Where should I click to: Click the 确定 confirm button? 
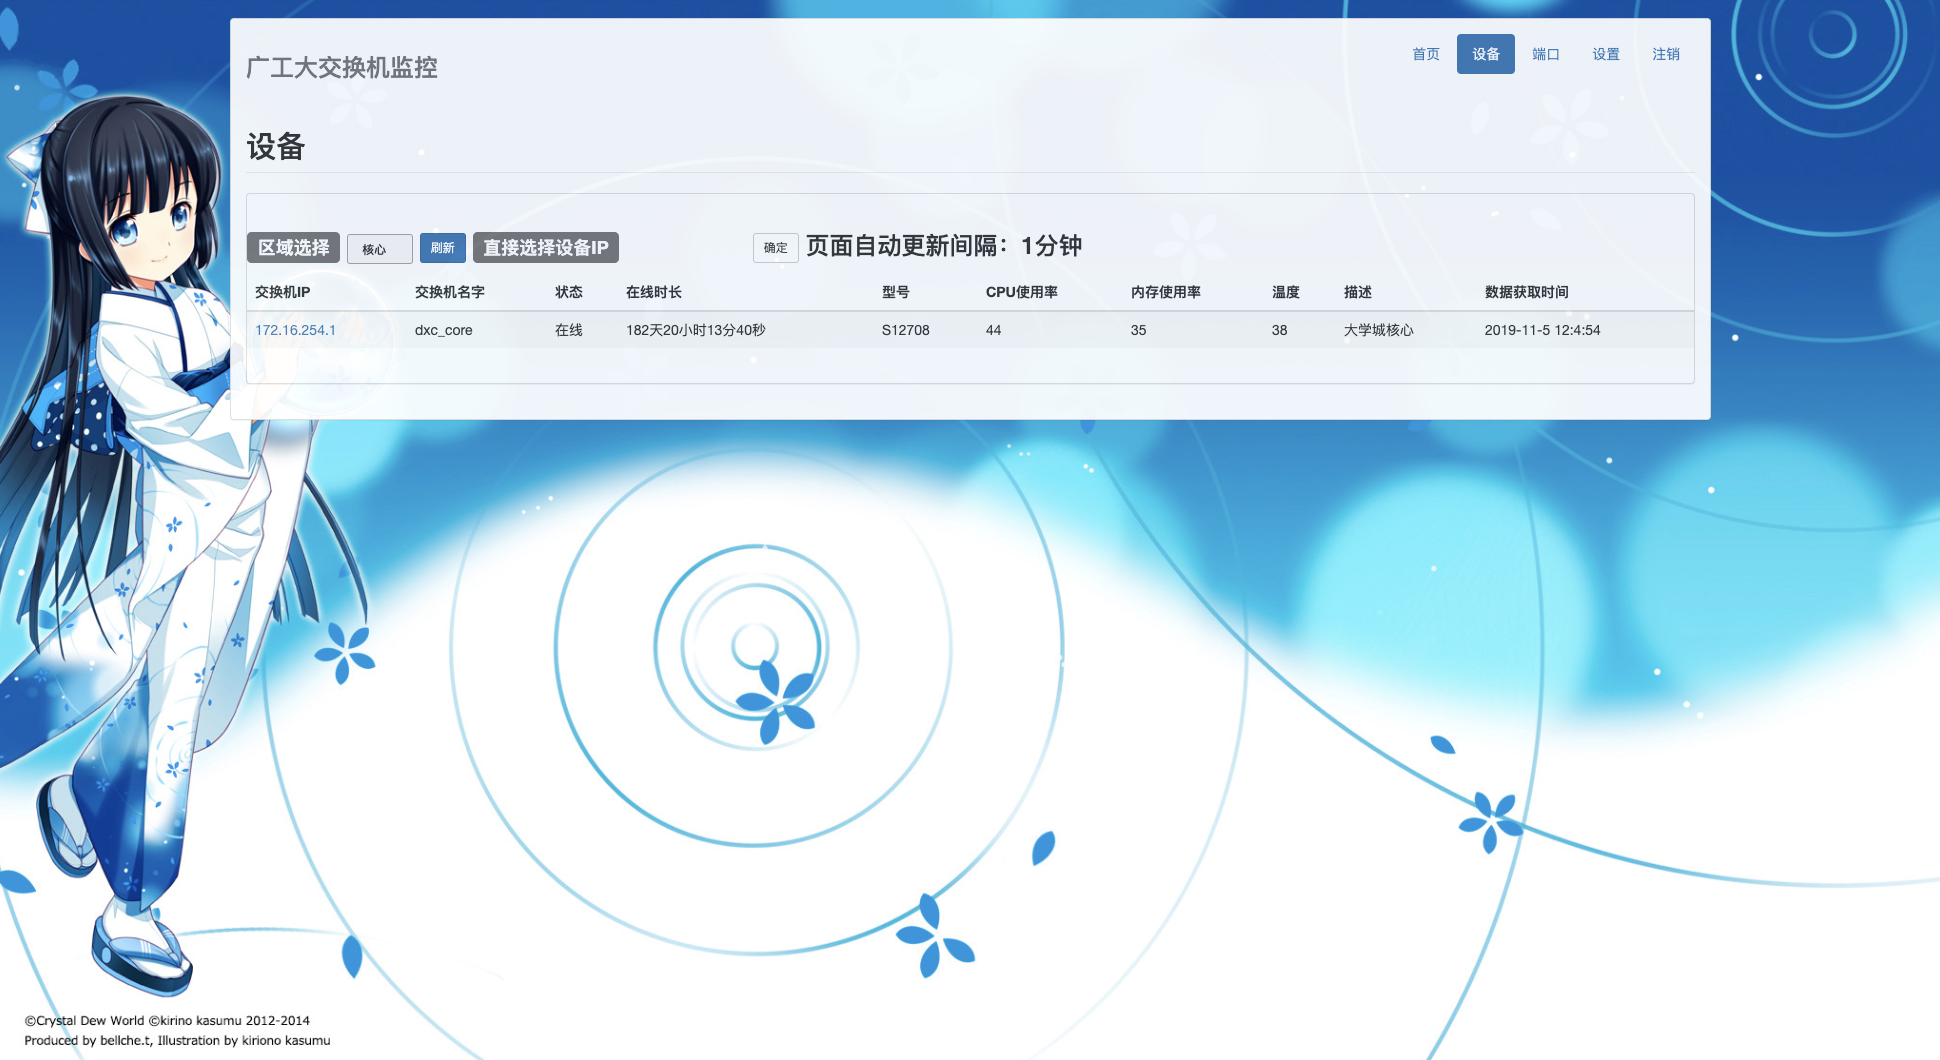[775, 248]
